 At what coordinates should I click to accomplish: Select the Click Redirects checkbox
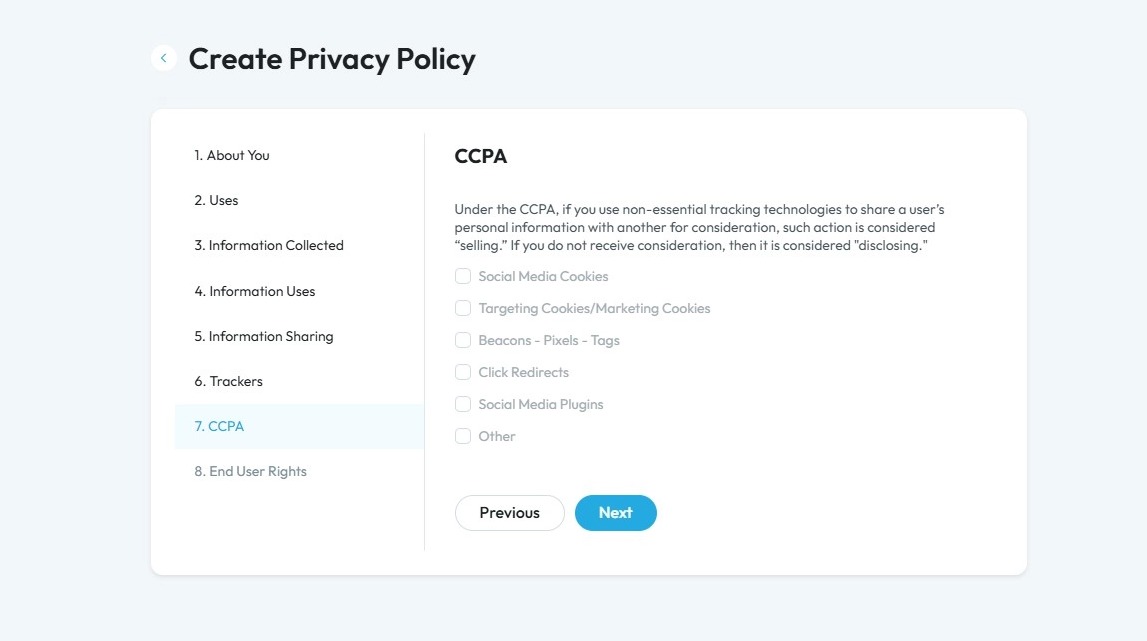(x=463, y=372)
